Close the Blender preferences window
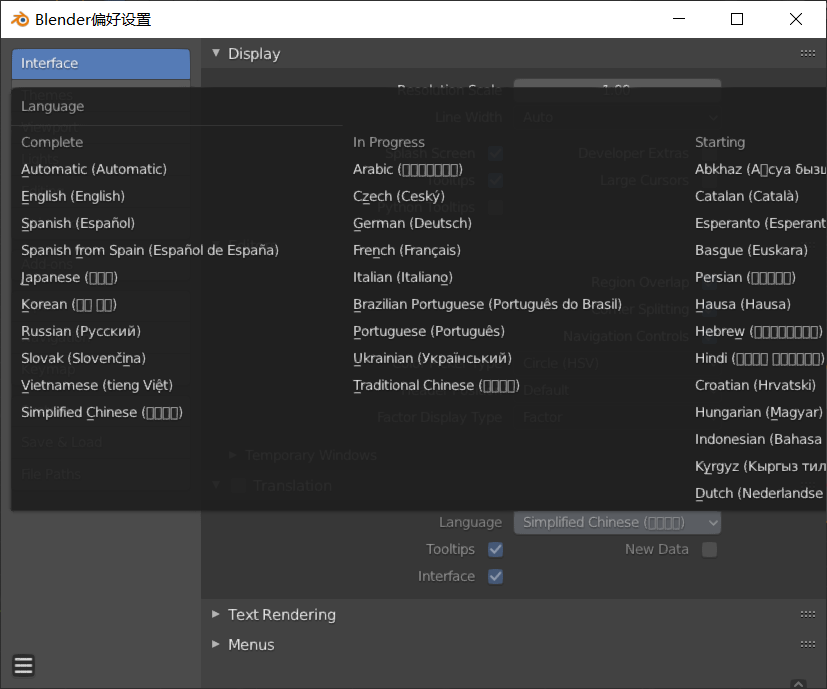 (x=795, y=19)
